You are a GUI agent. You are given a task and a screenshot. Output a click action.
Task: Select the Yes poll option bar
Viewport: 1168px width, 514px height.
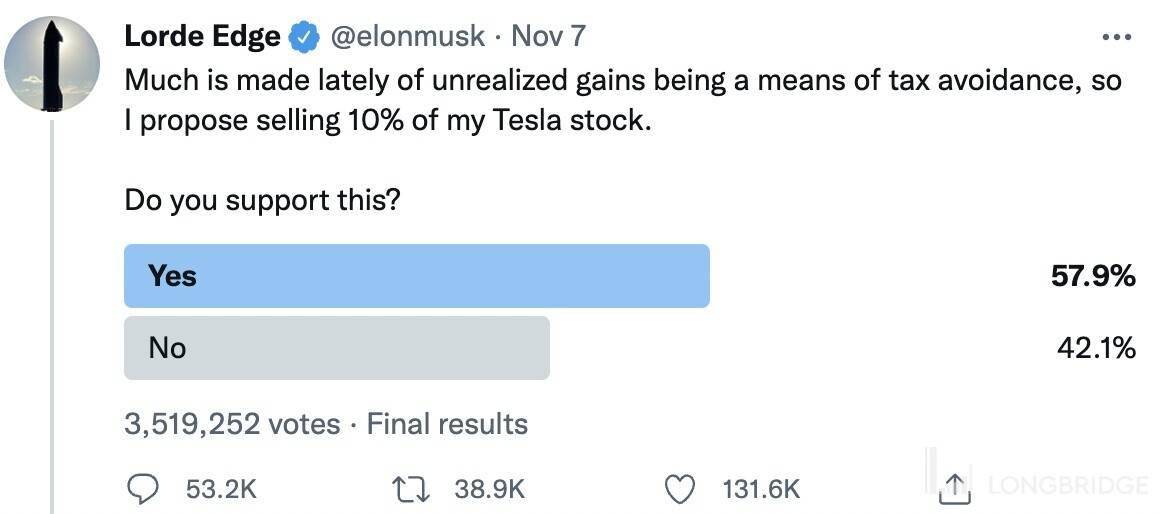pyautogui.click(x=416, y=276)
